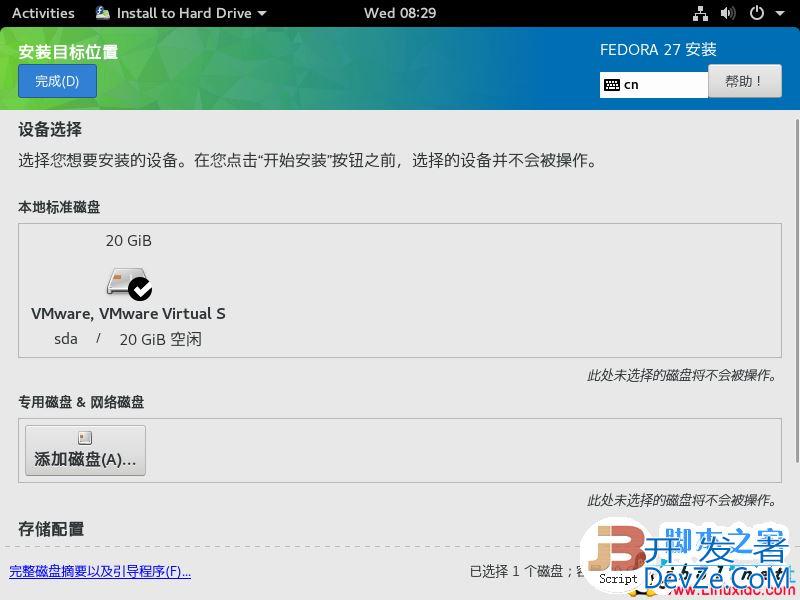Click the 存储配置 heading

(51, 529)
